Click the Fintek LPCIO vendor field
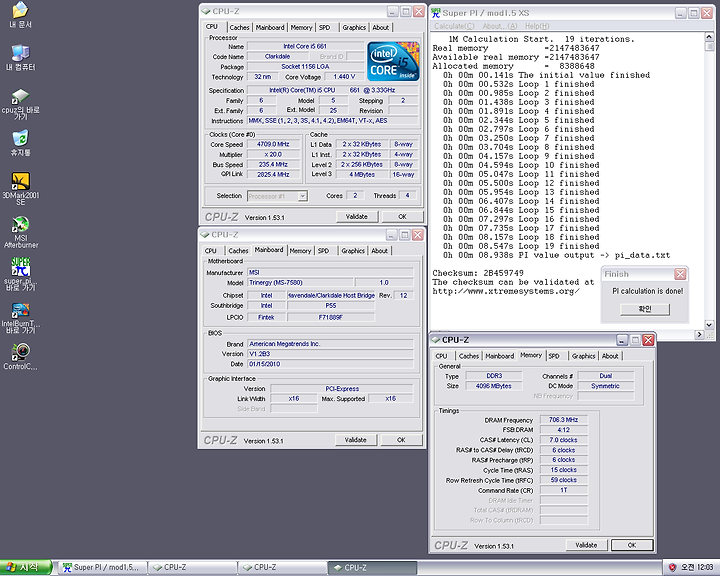The width and height of the screenshot is (720, 576). pos(266,317)
